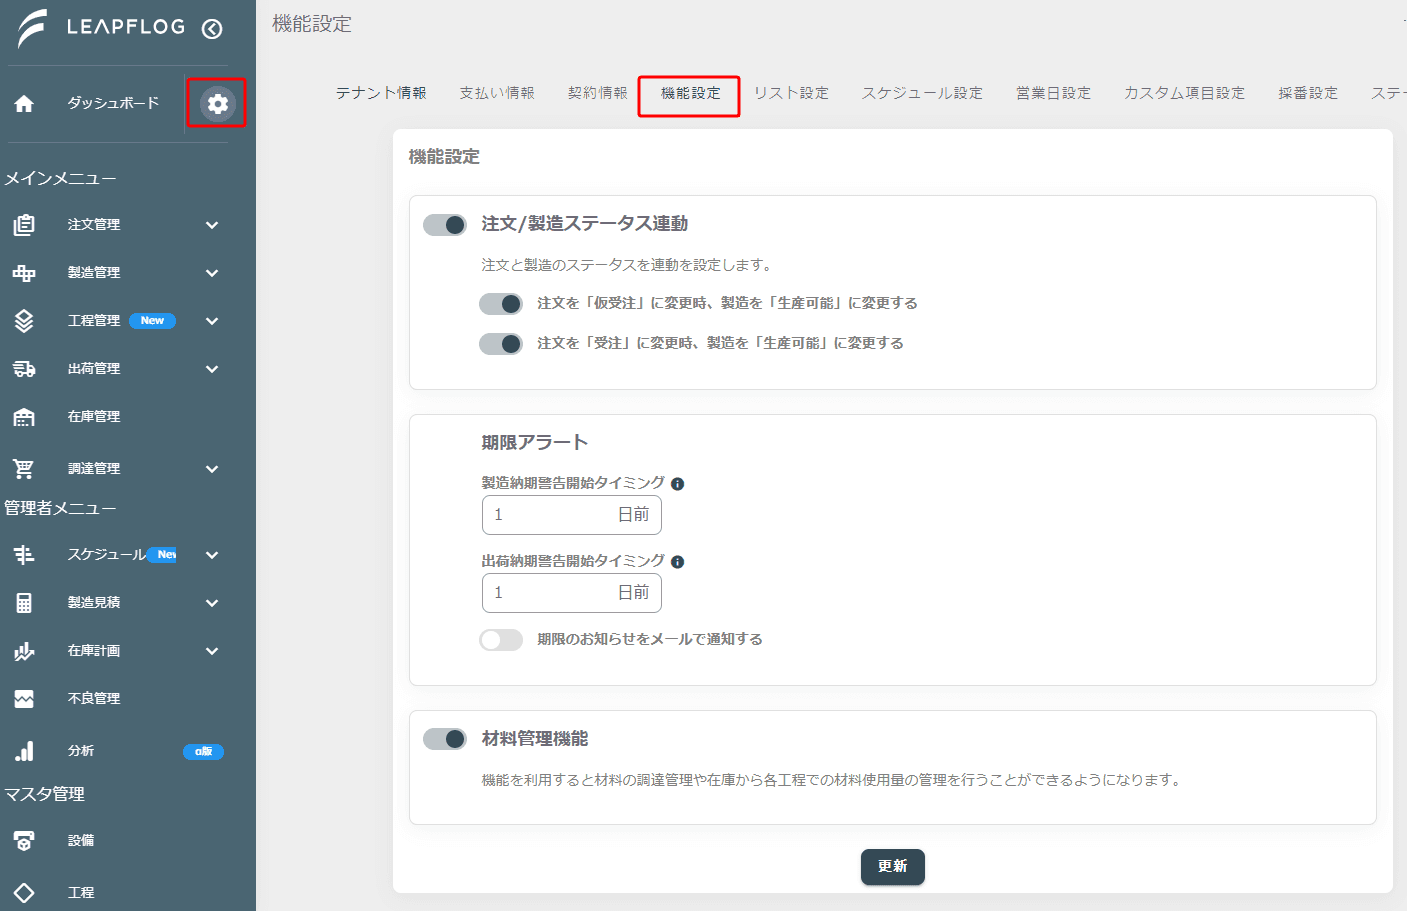Toggle 注文/製造ステータス連動 switch

pos(445,225)
